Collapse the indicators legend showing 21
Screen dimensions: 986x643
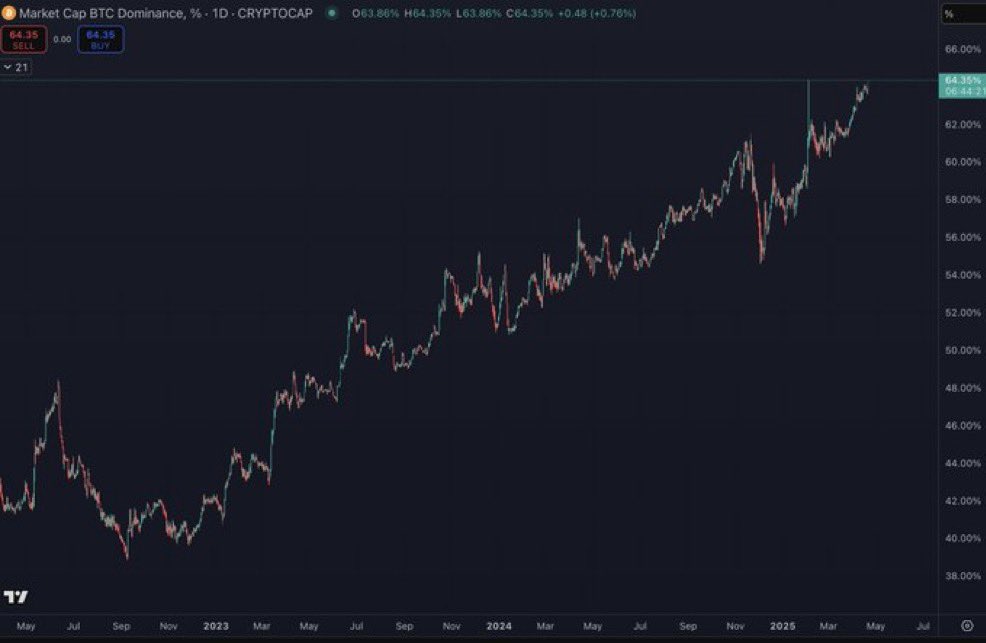pos(15,67)
